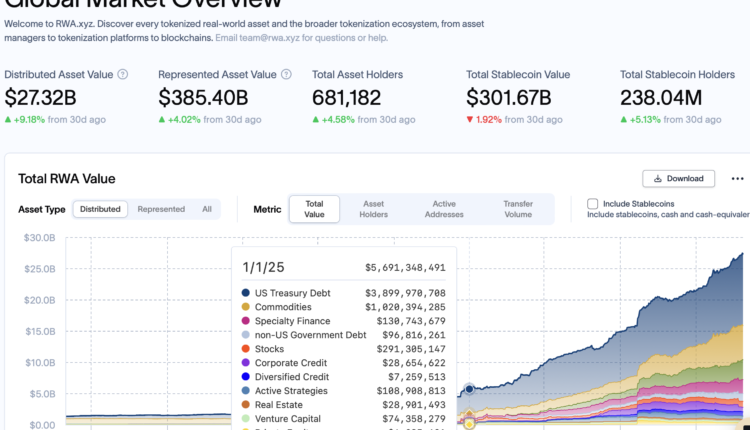Screen dimensions: 750x430
Task: Select the Total Value metric tab
Action: [314, 209]
